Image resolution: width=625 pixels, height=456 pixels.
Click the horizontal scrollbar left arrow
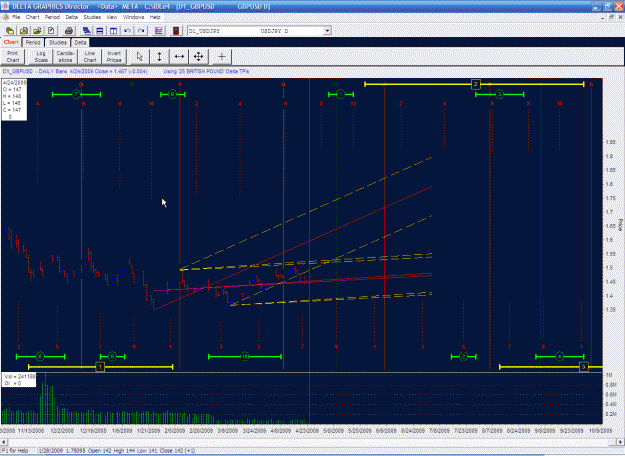click(4, 442)
